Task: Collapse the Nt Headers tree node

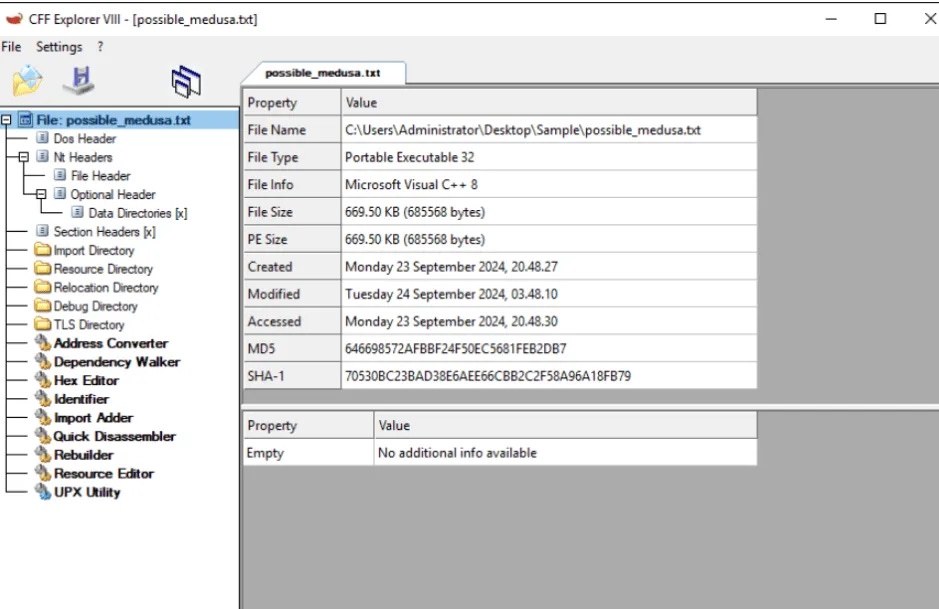Action: click(x=23, y=157)
